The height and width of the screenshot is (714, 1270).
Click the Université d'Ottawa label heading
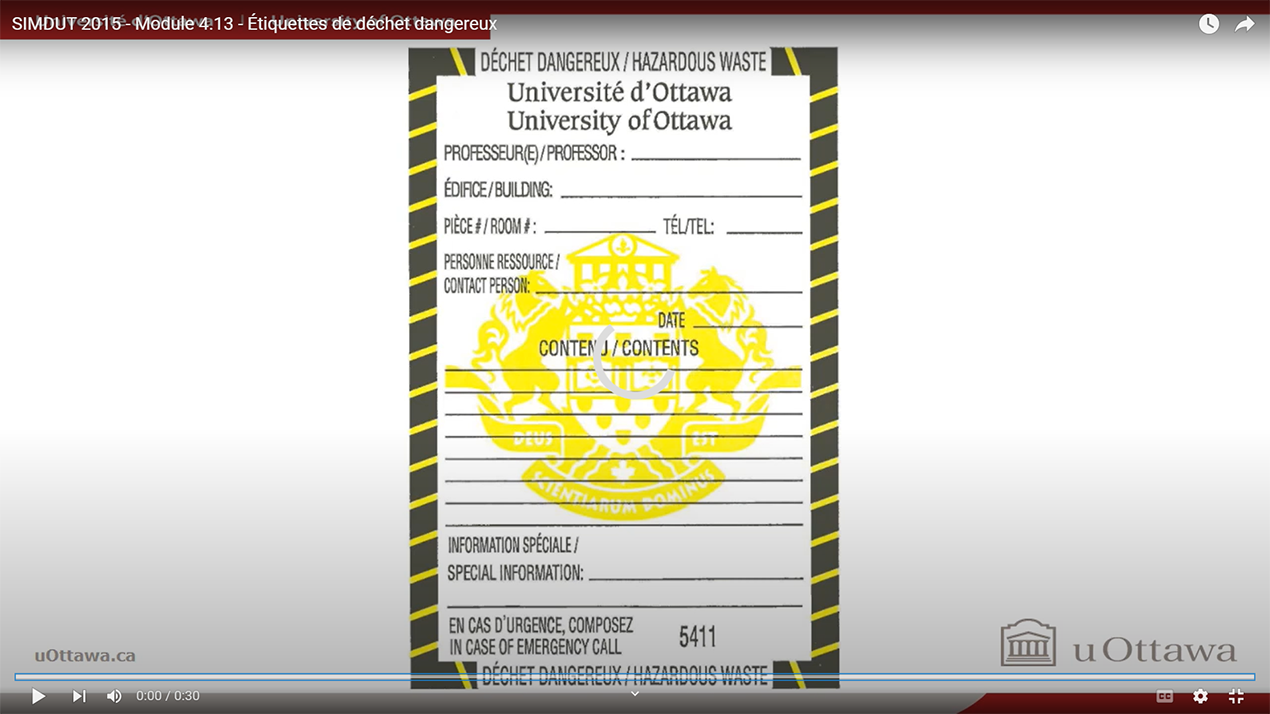tap(619, 93)
